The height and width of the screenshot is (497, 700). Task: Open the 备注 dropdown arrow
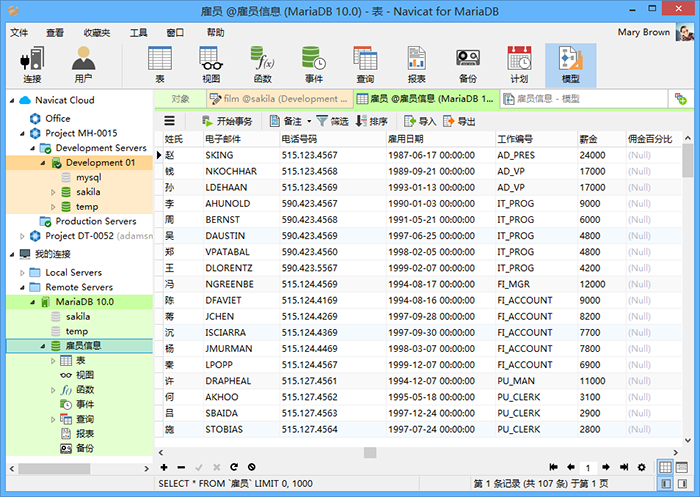tap(309, 121)
